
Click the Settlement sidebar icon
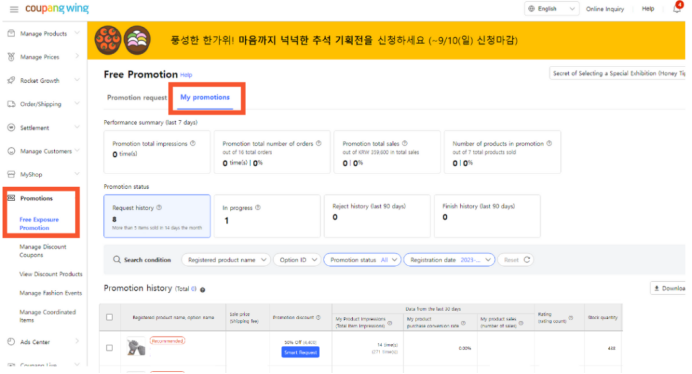[11, 127]
